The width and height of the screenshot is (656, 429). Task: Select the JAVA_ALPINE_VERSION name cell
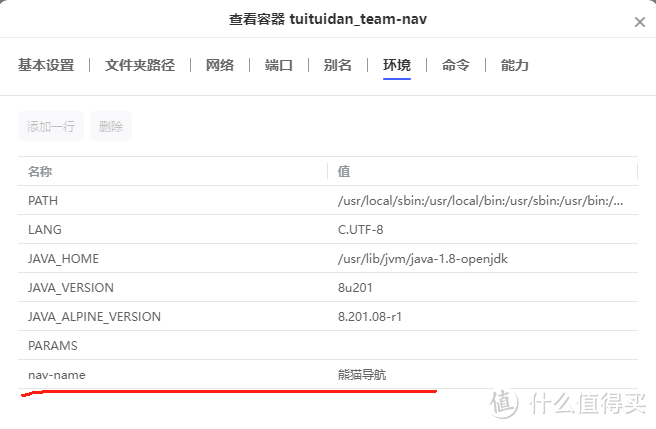click(x=172, y=316)
